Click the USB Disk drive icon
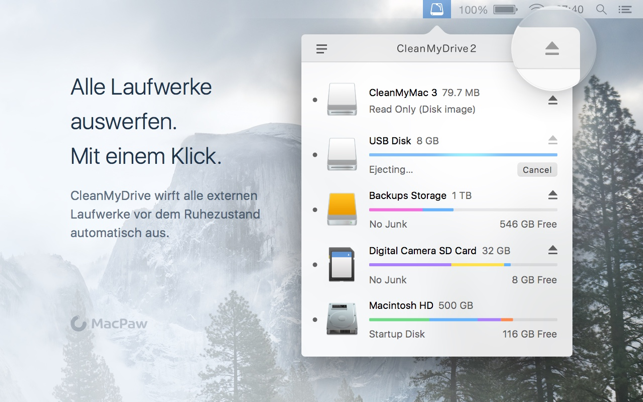This screenshot has width=643, height=402. 342,154
